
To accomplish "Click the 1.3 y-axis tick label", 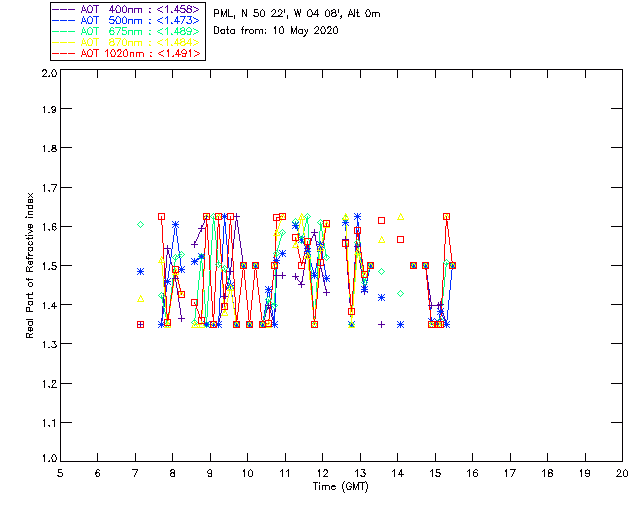I will point(49,344).
